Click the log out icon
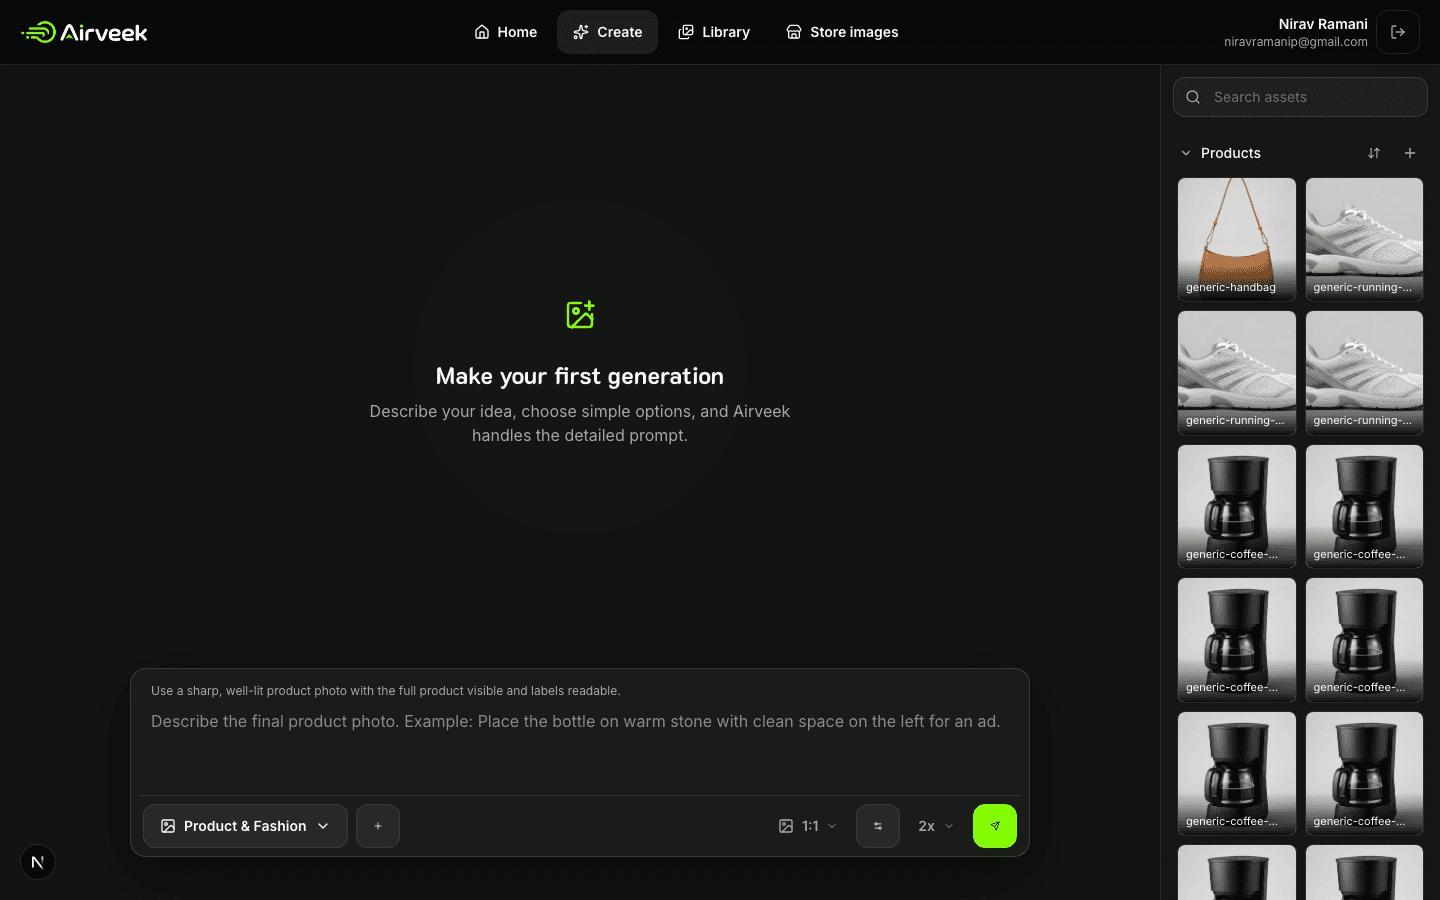 1398,32
